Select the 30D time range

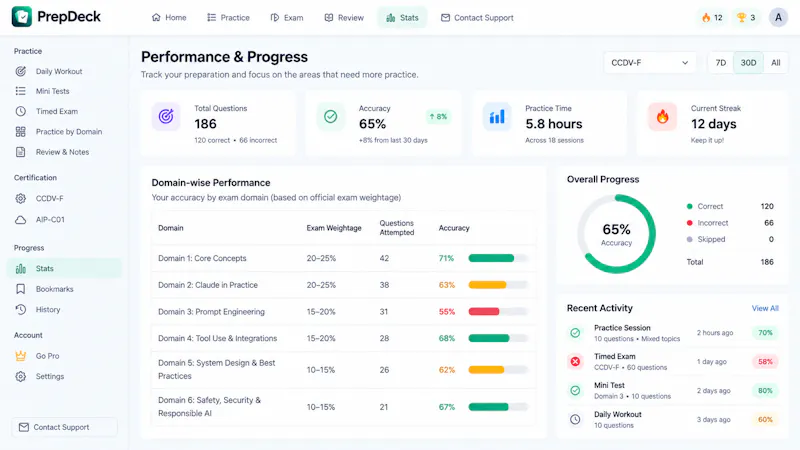coord(748,63)
